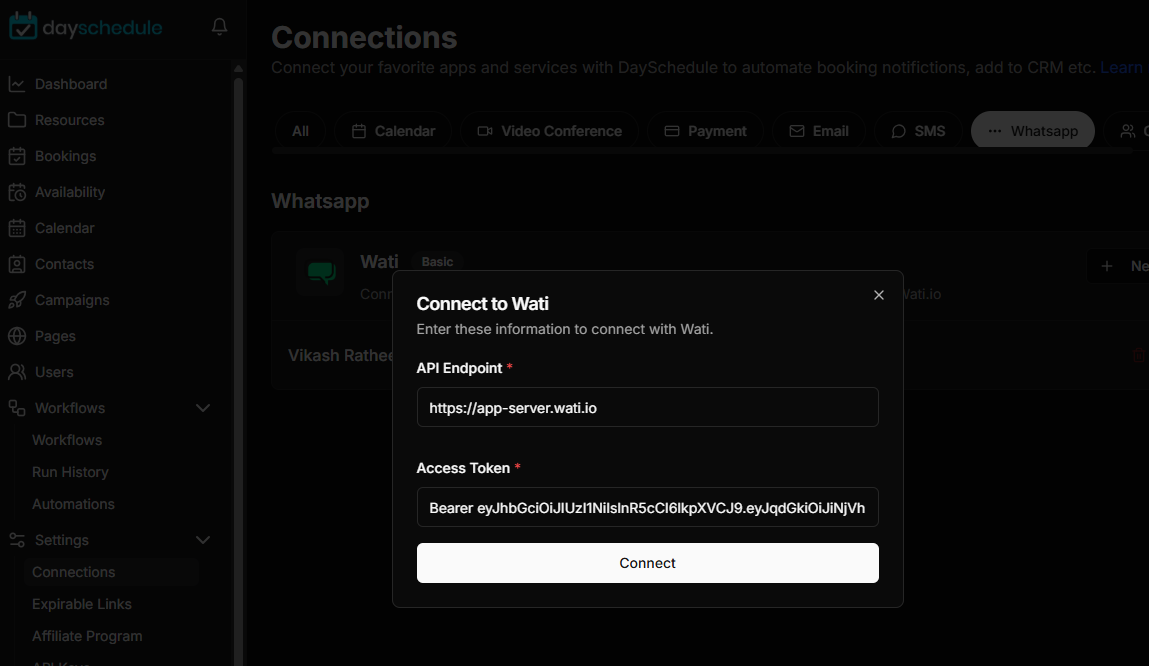Open Campaigns in sidebar
The width and height of the screenshot is (1149, 666).
(72, 300)
